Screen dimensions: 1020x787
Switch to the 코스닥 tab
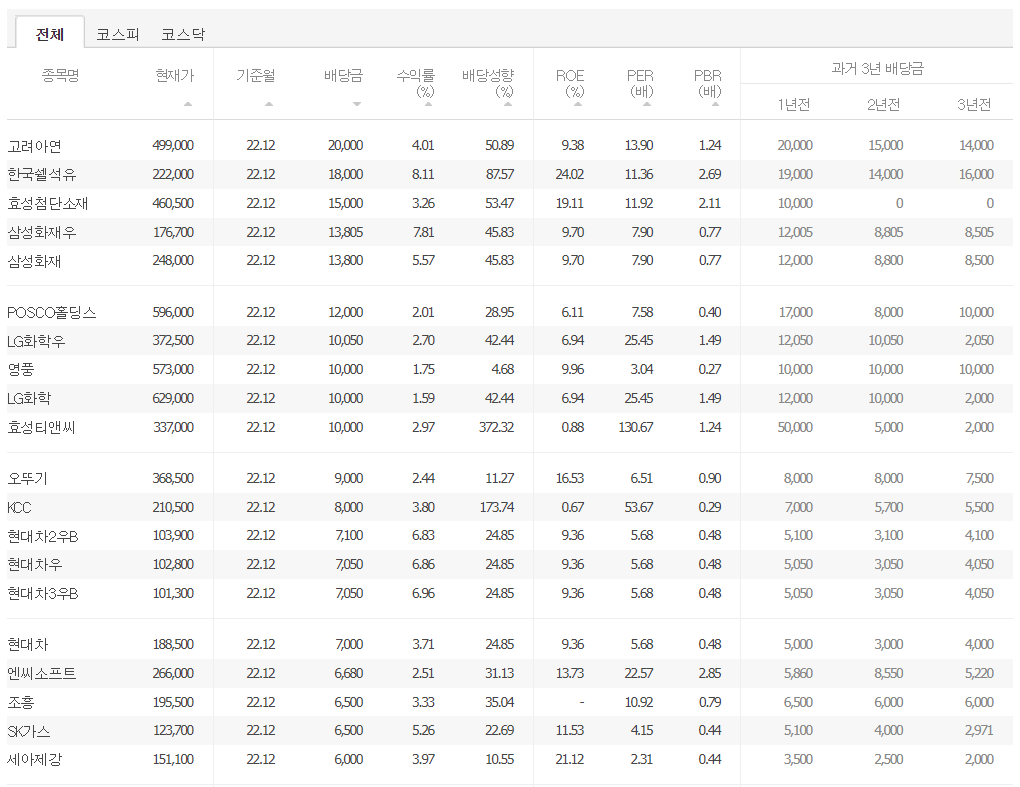183,34
